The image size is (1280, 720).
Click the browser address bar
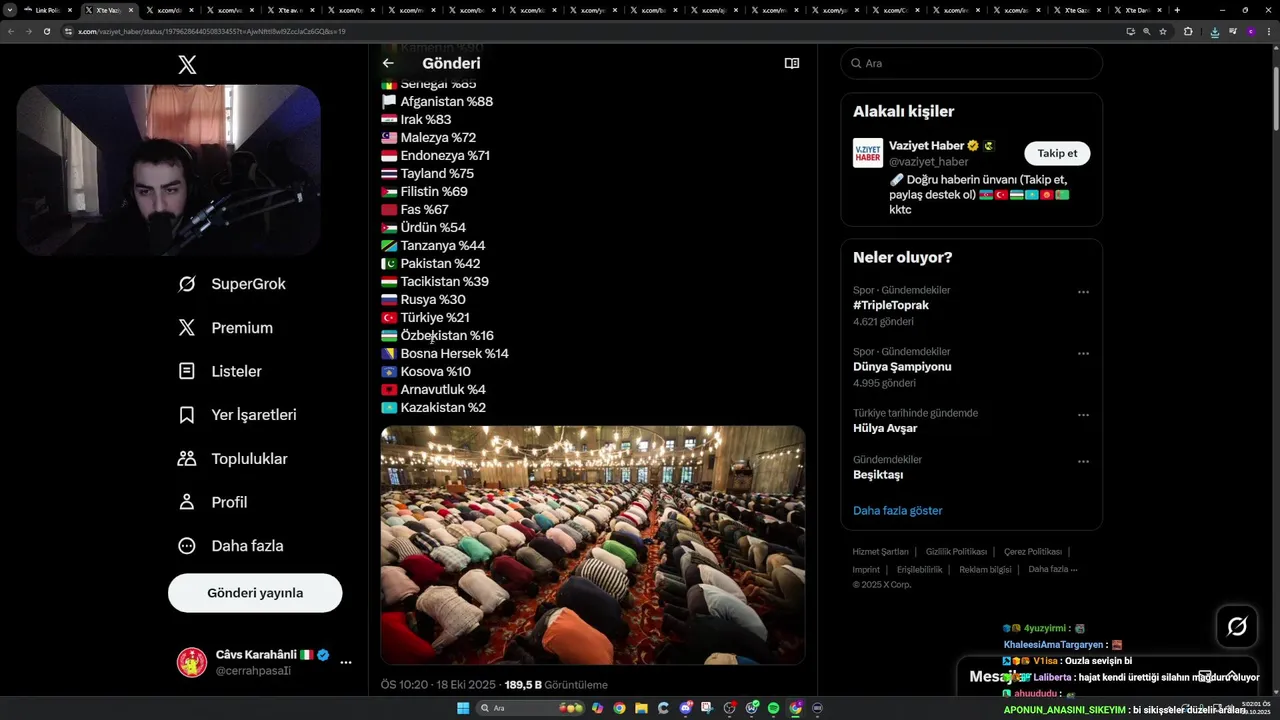(x=598, y=31)
